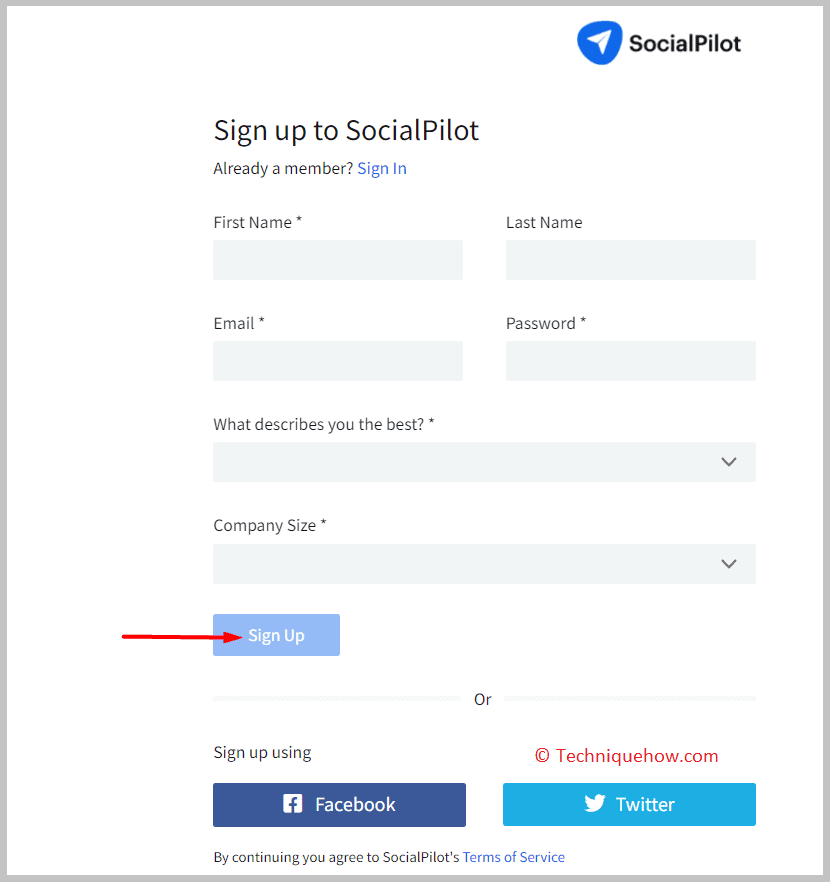Expand the 'What describes you the best?' chevron

pyautogui.click(x=729, y=462)
